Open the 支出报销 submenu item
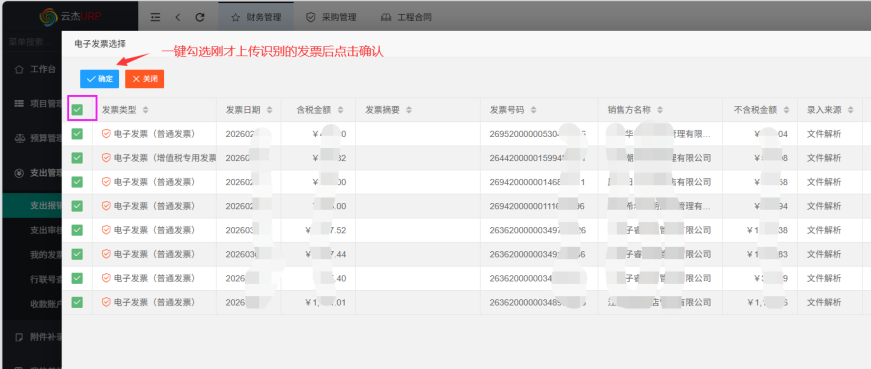Screen dimensions: 871x369 pyautogui.click(x=31, y=206)
